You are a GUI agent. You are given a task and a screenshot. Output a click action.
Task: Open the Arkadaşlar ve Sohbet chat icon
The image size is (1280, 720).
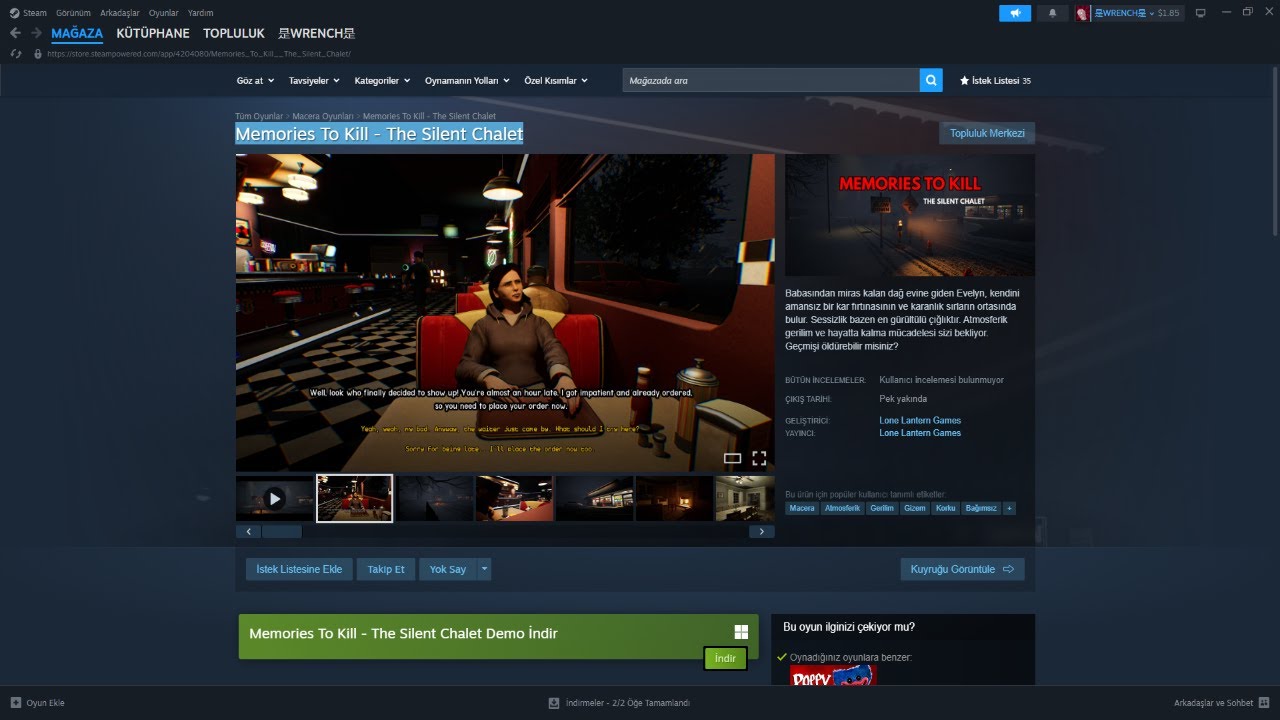coord(1264,703)
